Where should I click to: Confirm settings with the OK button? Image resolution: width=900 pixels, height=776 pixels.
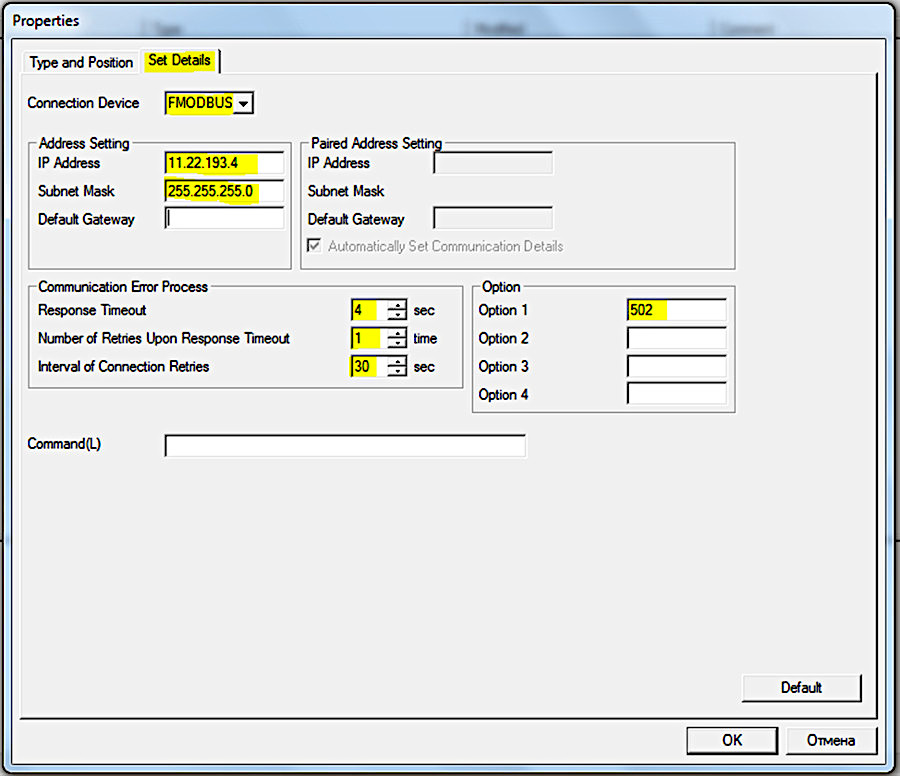click(732, 740)
